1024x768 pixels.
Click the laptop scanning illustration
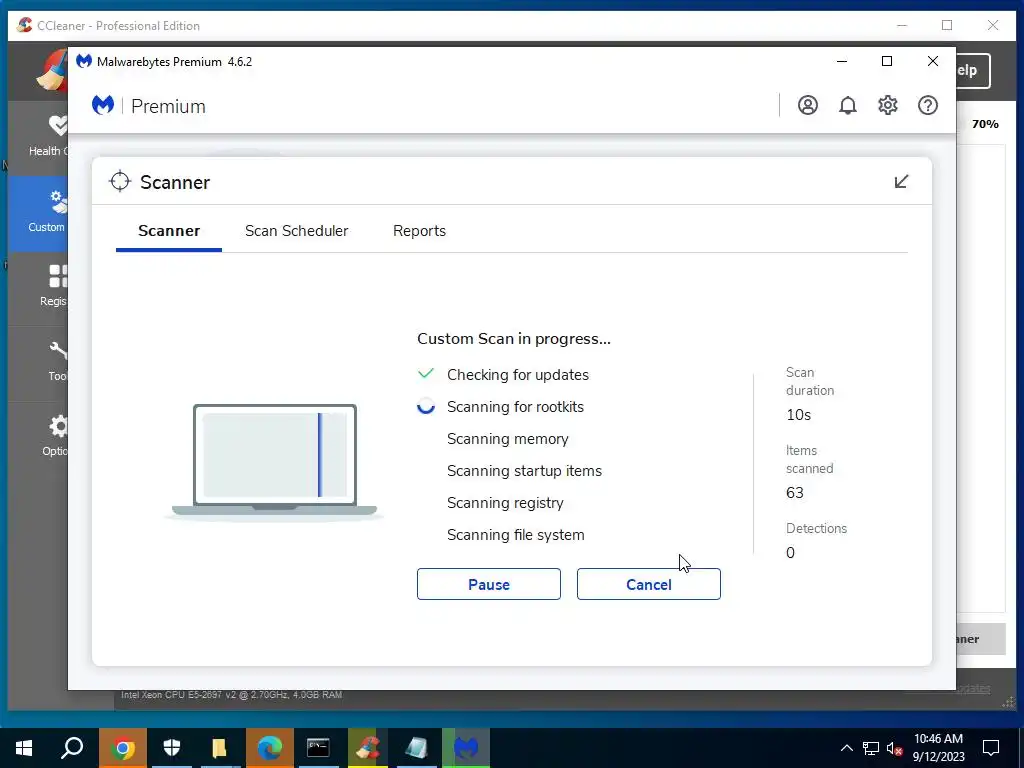(x=274, y=461)
